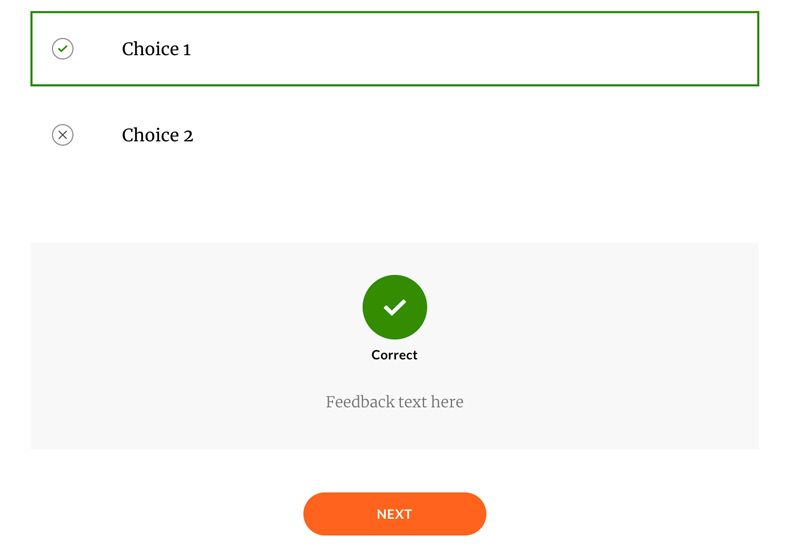Select the Choice 2 answer label

pyautogui.click(x=157, y=135)
